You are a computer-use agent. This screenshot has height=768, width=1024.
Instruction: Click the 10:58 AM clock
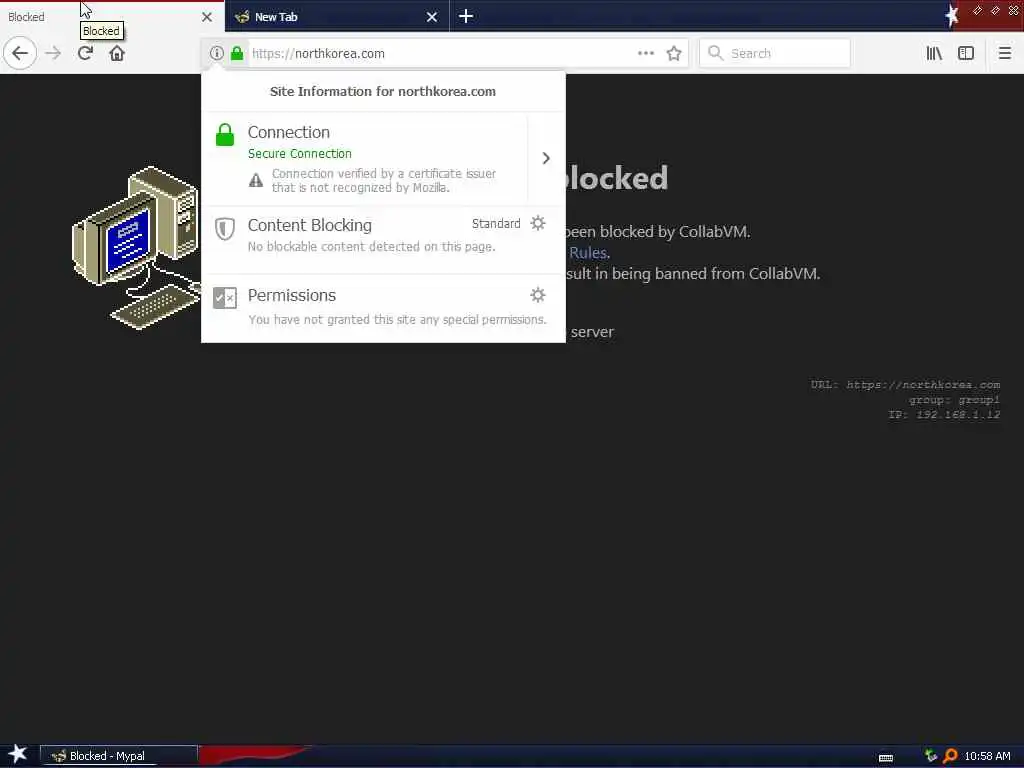pyautogui.click(x=987, y=756)
